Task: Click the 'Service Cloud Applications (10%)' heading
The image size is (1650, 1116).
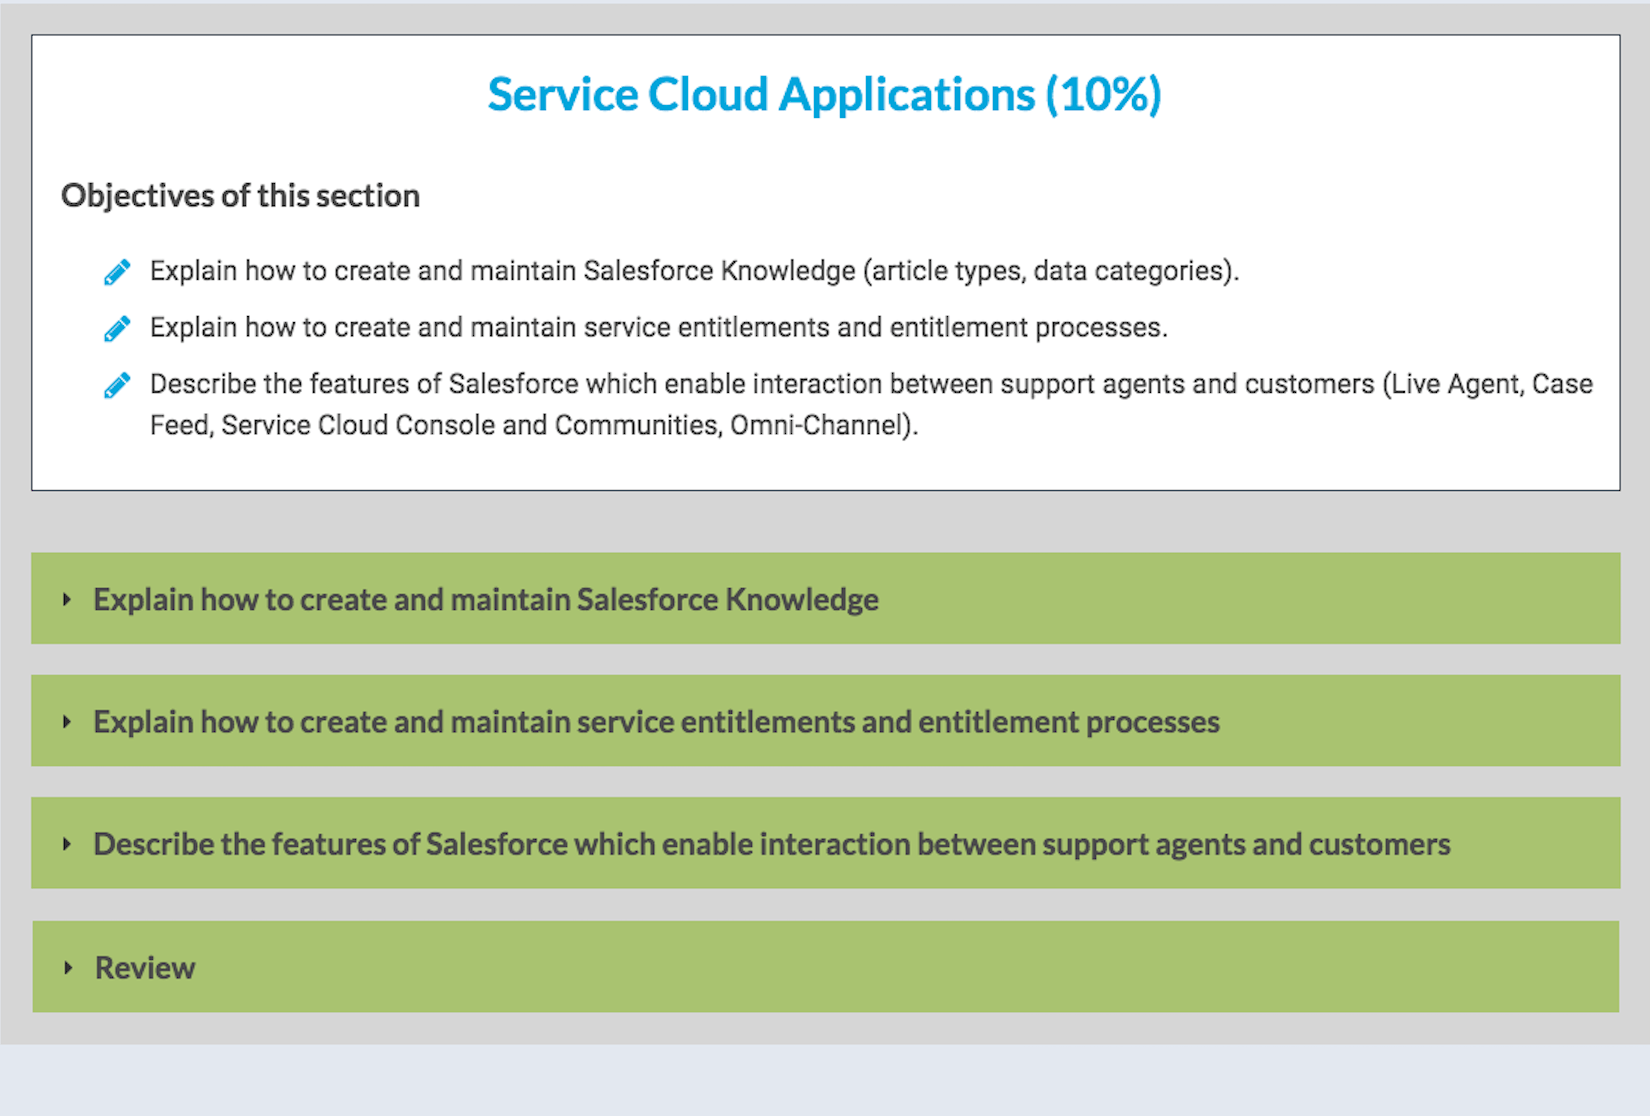Action: (824, 95)
